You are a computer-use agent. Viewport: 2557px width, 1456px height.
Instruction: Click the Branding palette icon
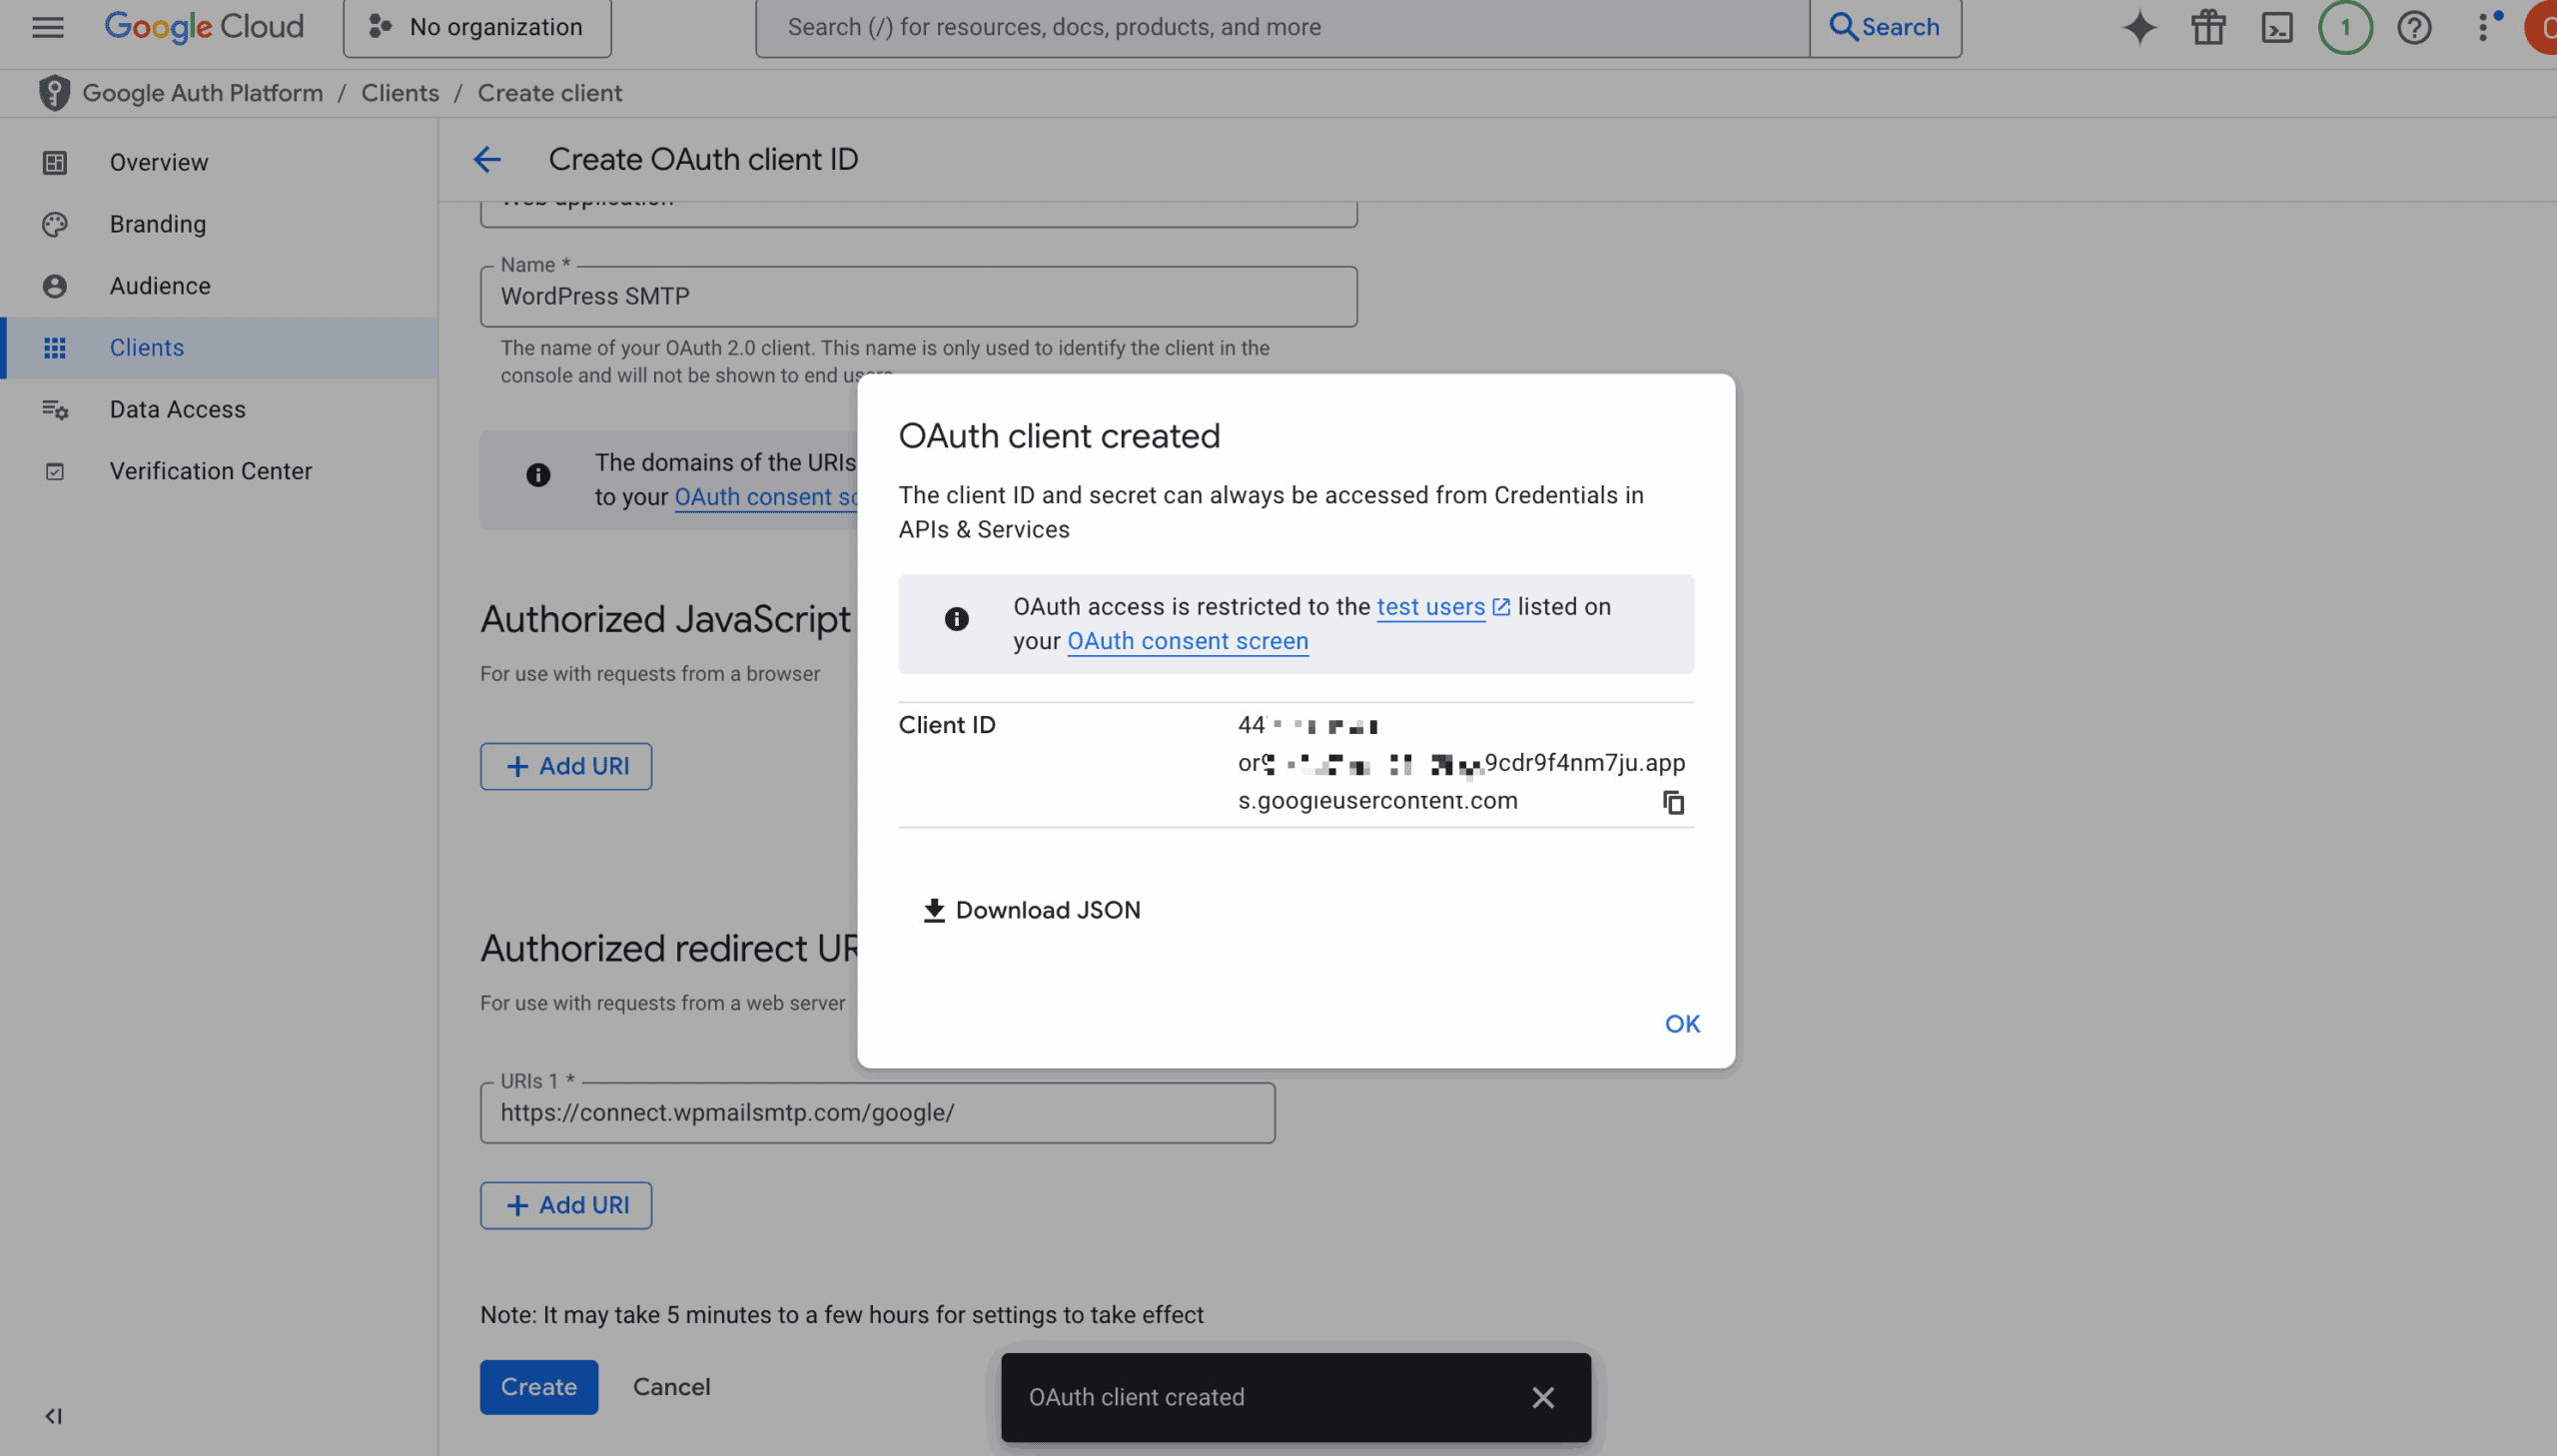pyautogui.click(x=55, y=224)
